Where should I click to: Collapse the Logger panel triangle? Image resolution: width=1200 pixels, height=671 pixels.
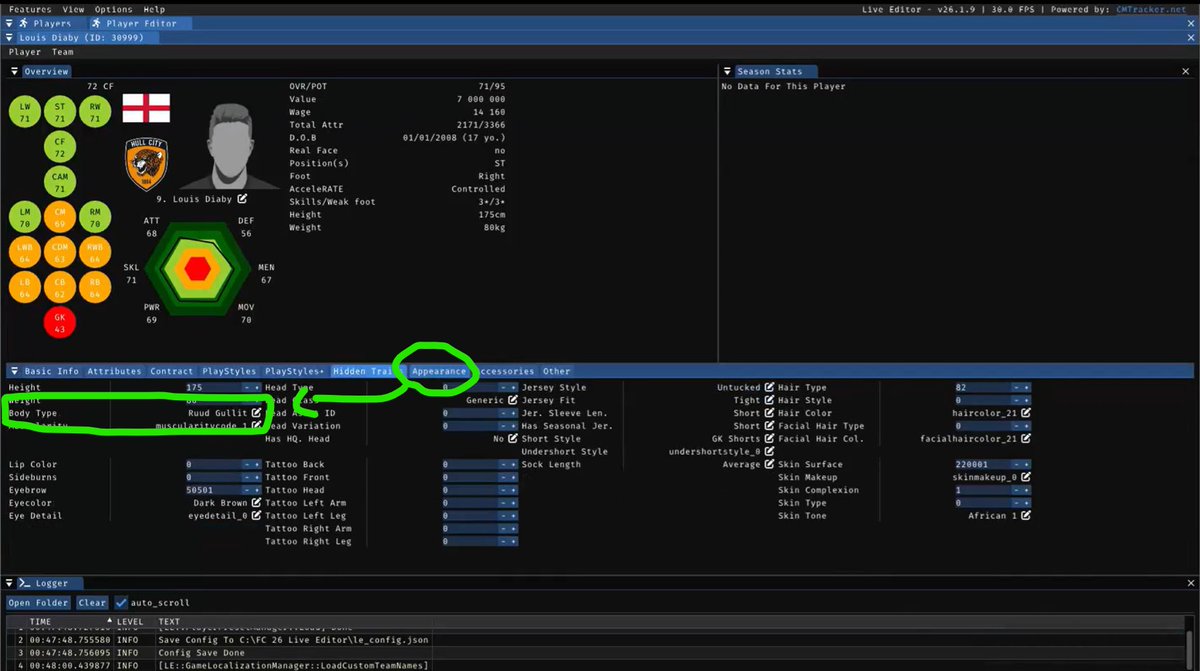tap(11, 583)
